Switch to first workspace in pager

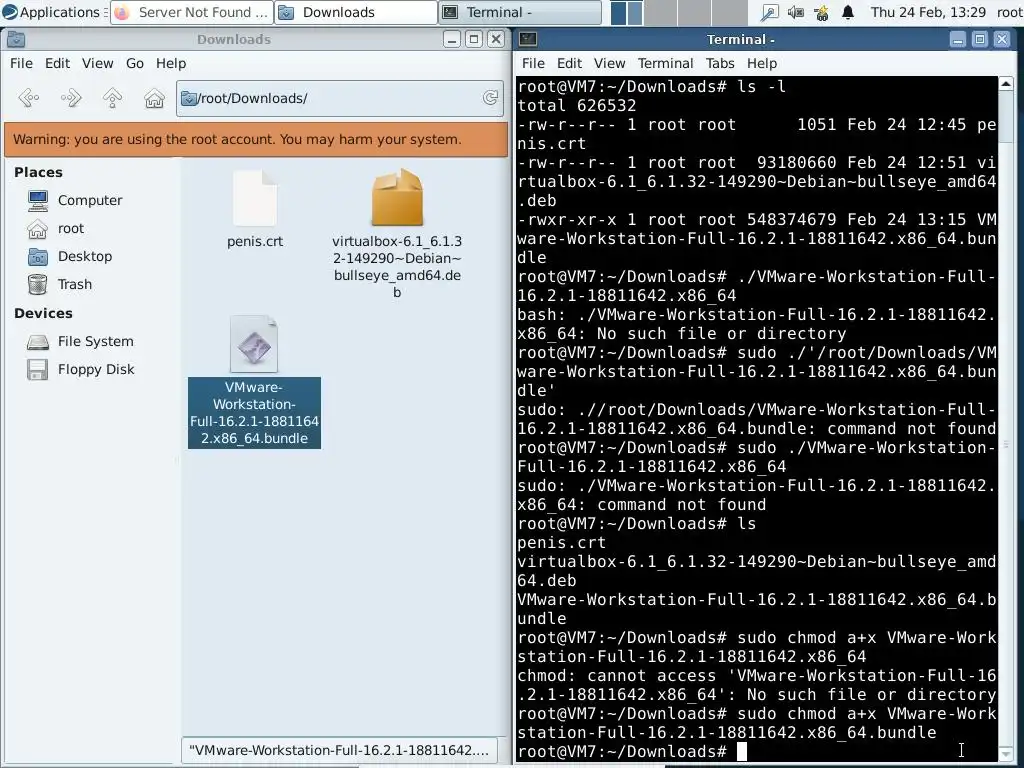[x=627, y=12]
